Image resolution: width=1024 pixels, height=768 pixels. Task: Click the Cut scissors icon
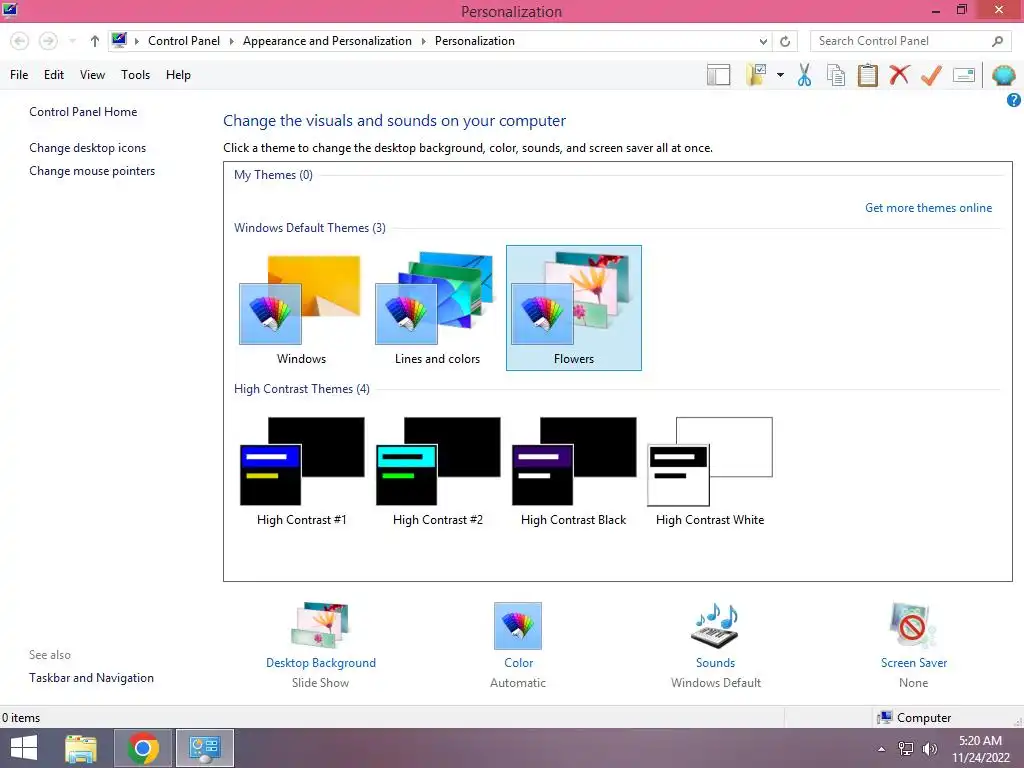click(x=805, y=75)
